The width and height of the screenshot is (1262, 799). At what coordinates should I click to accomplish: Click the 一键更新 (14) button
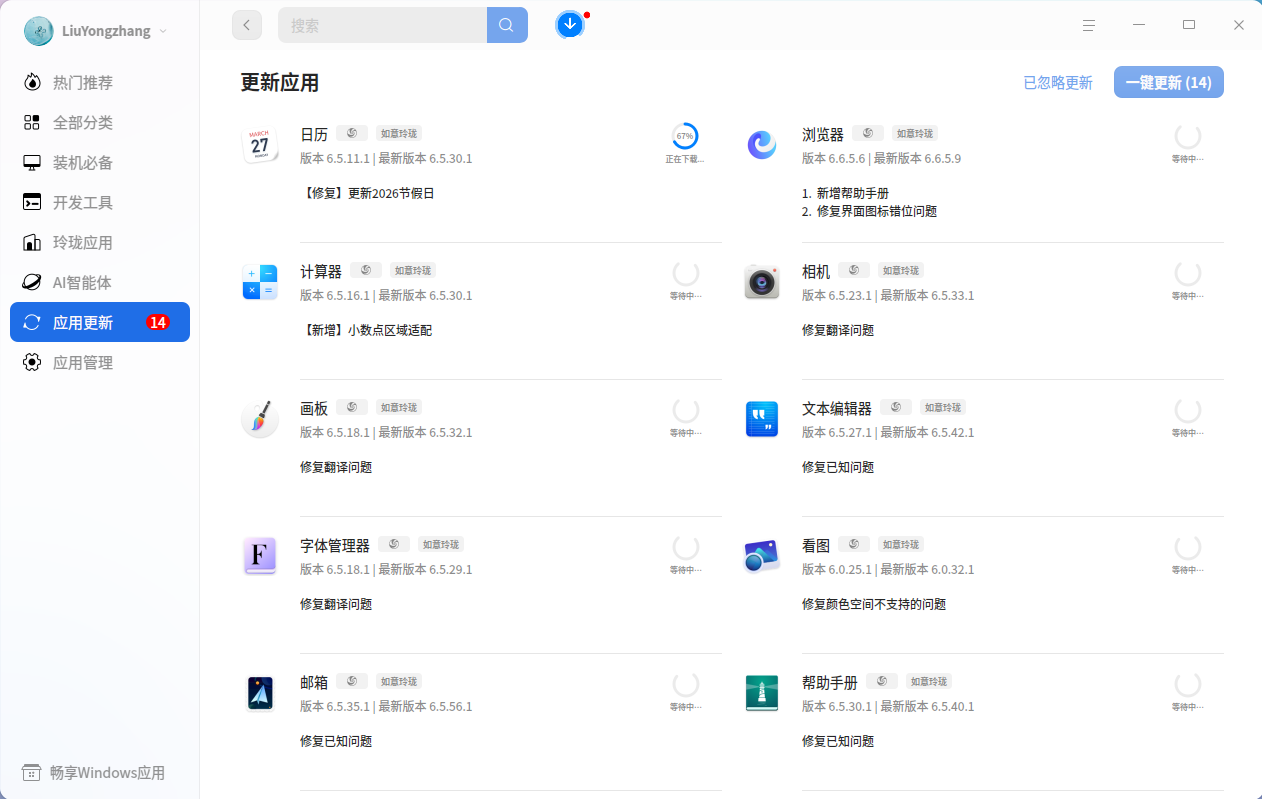pos(1168,82)
